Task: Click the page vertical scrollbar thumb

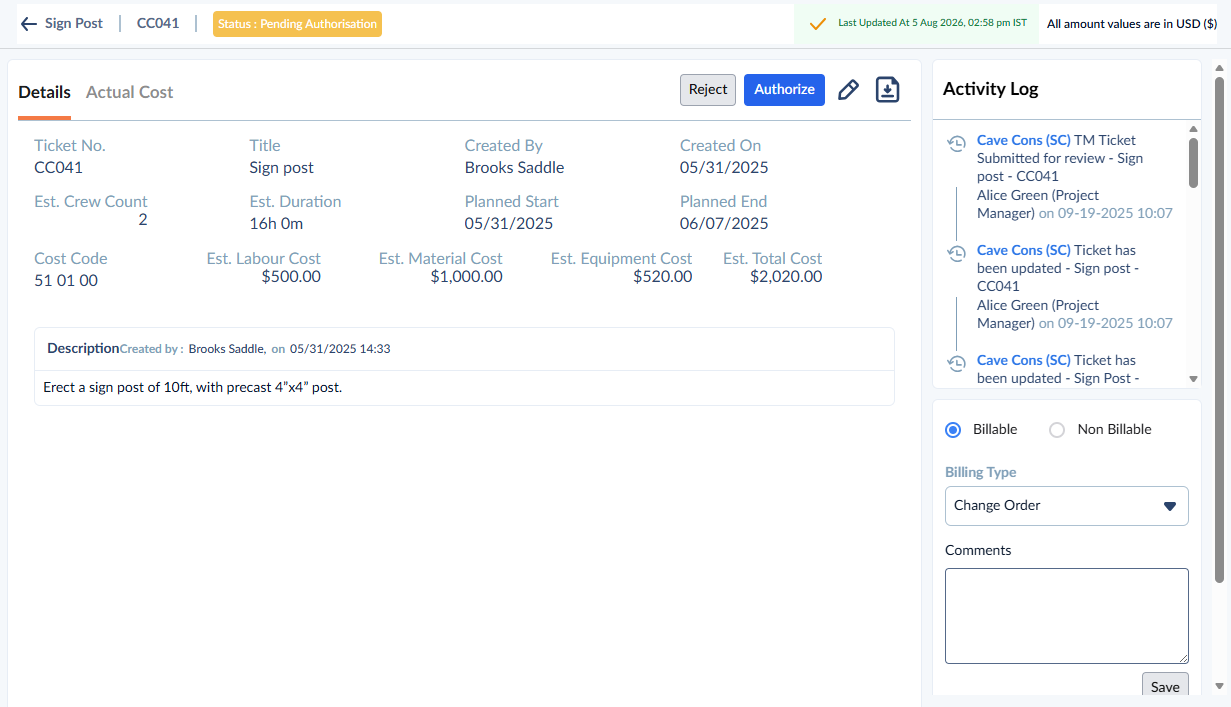Action: pyautogui.click(x=1219, y=330)
